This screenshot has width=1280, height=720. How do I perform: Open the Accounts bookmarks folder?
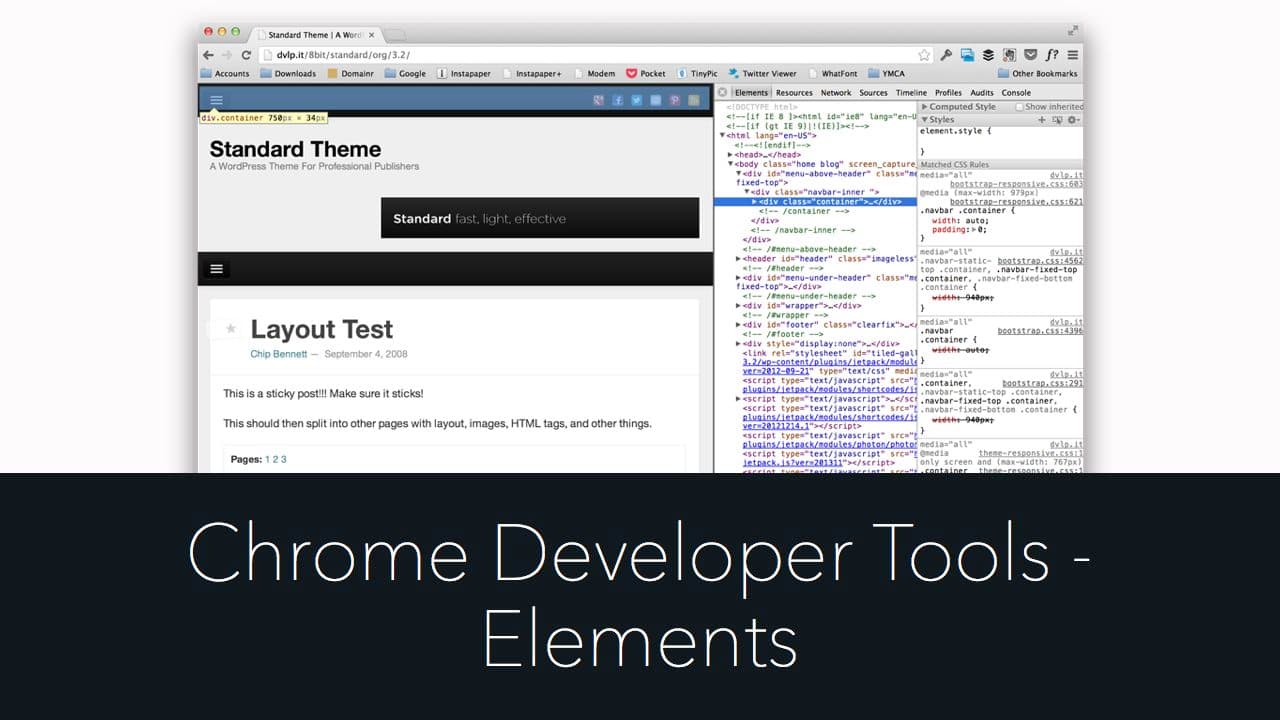click(225, 73)
